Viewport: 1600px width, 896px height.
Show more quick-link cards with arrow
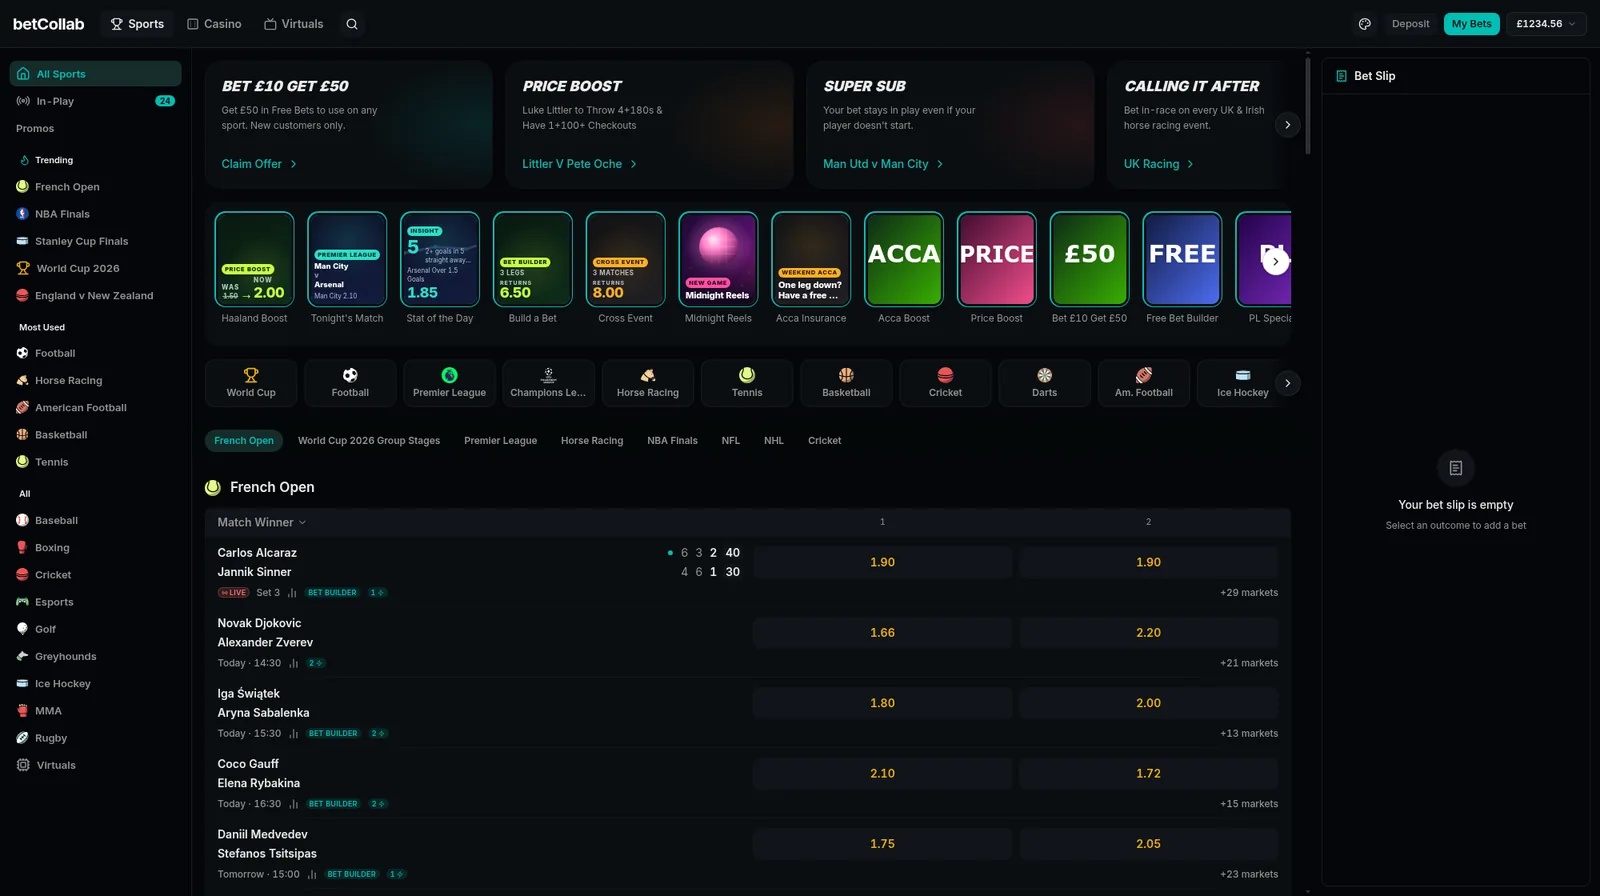tap(1275, 261)
